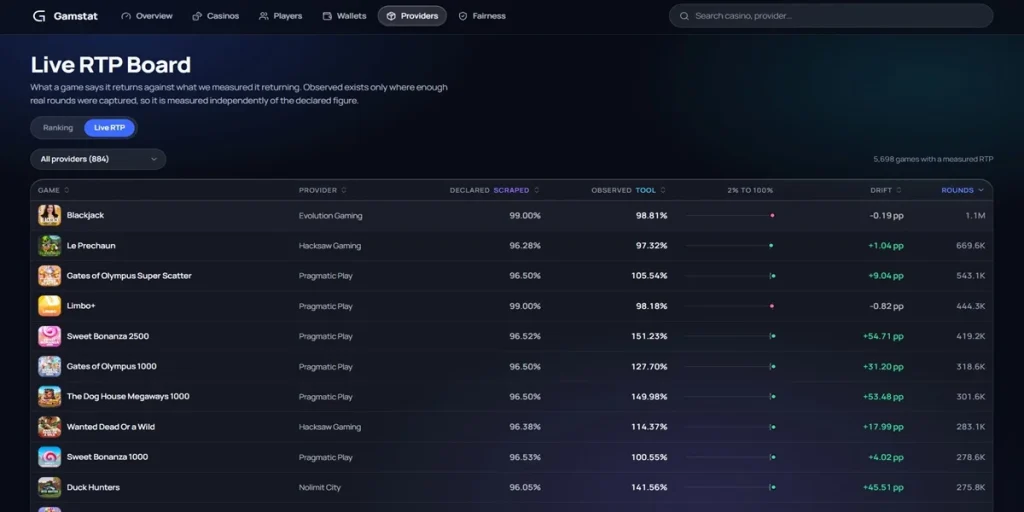The image size is (1024, 512).
Task: Switch to the Ranking toggle option
Action: point(58,128)
